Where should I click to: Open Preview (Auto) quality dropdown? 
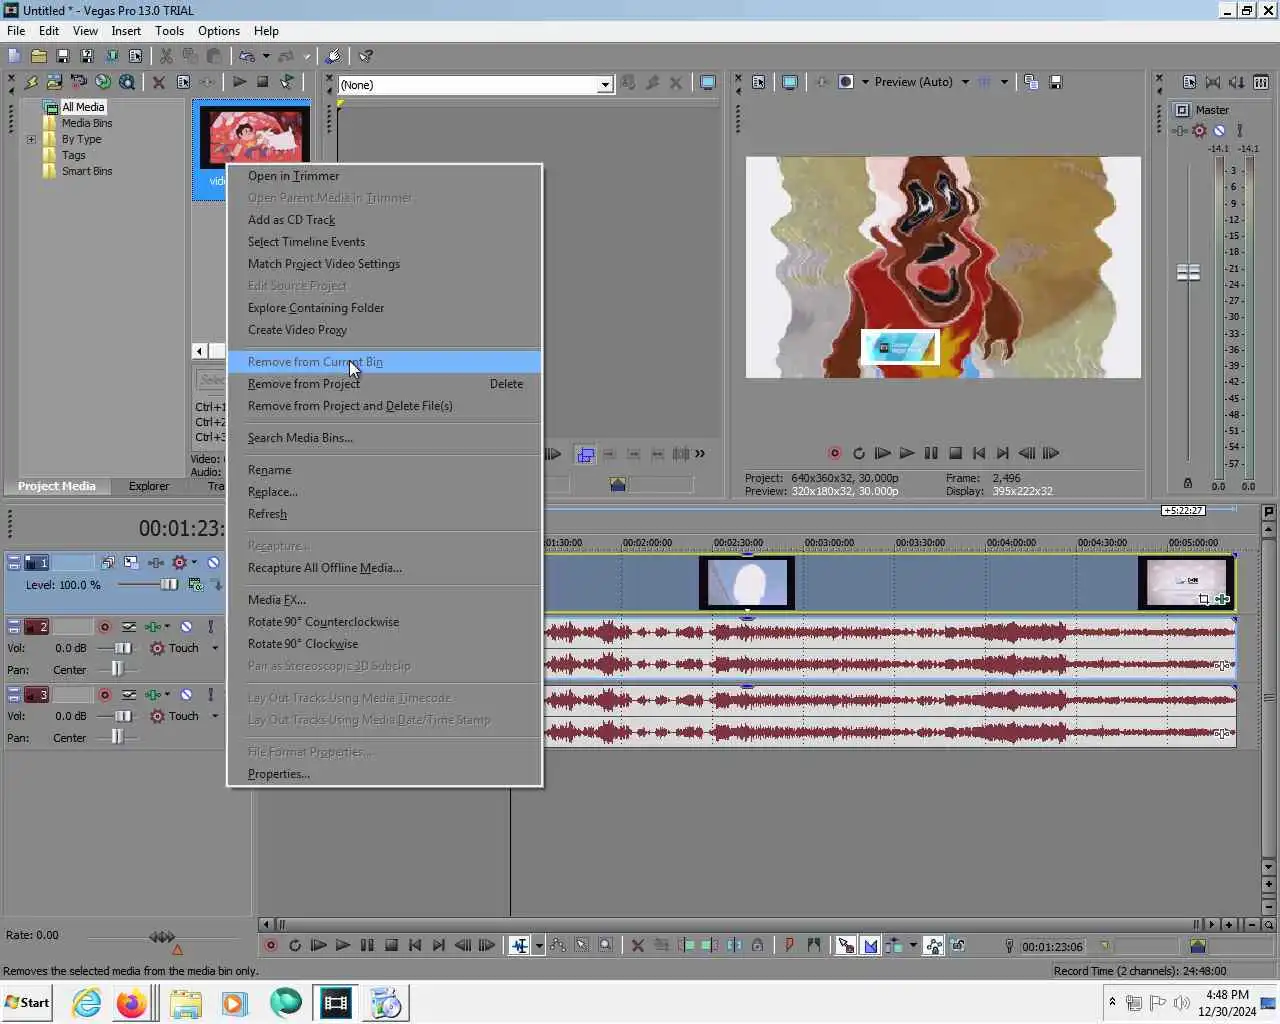point(965,82)
